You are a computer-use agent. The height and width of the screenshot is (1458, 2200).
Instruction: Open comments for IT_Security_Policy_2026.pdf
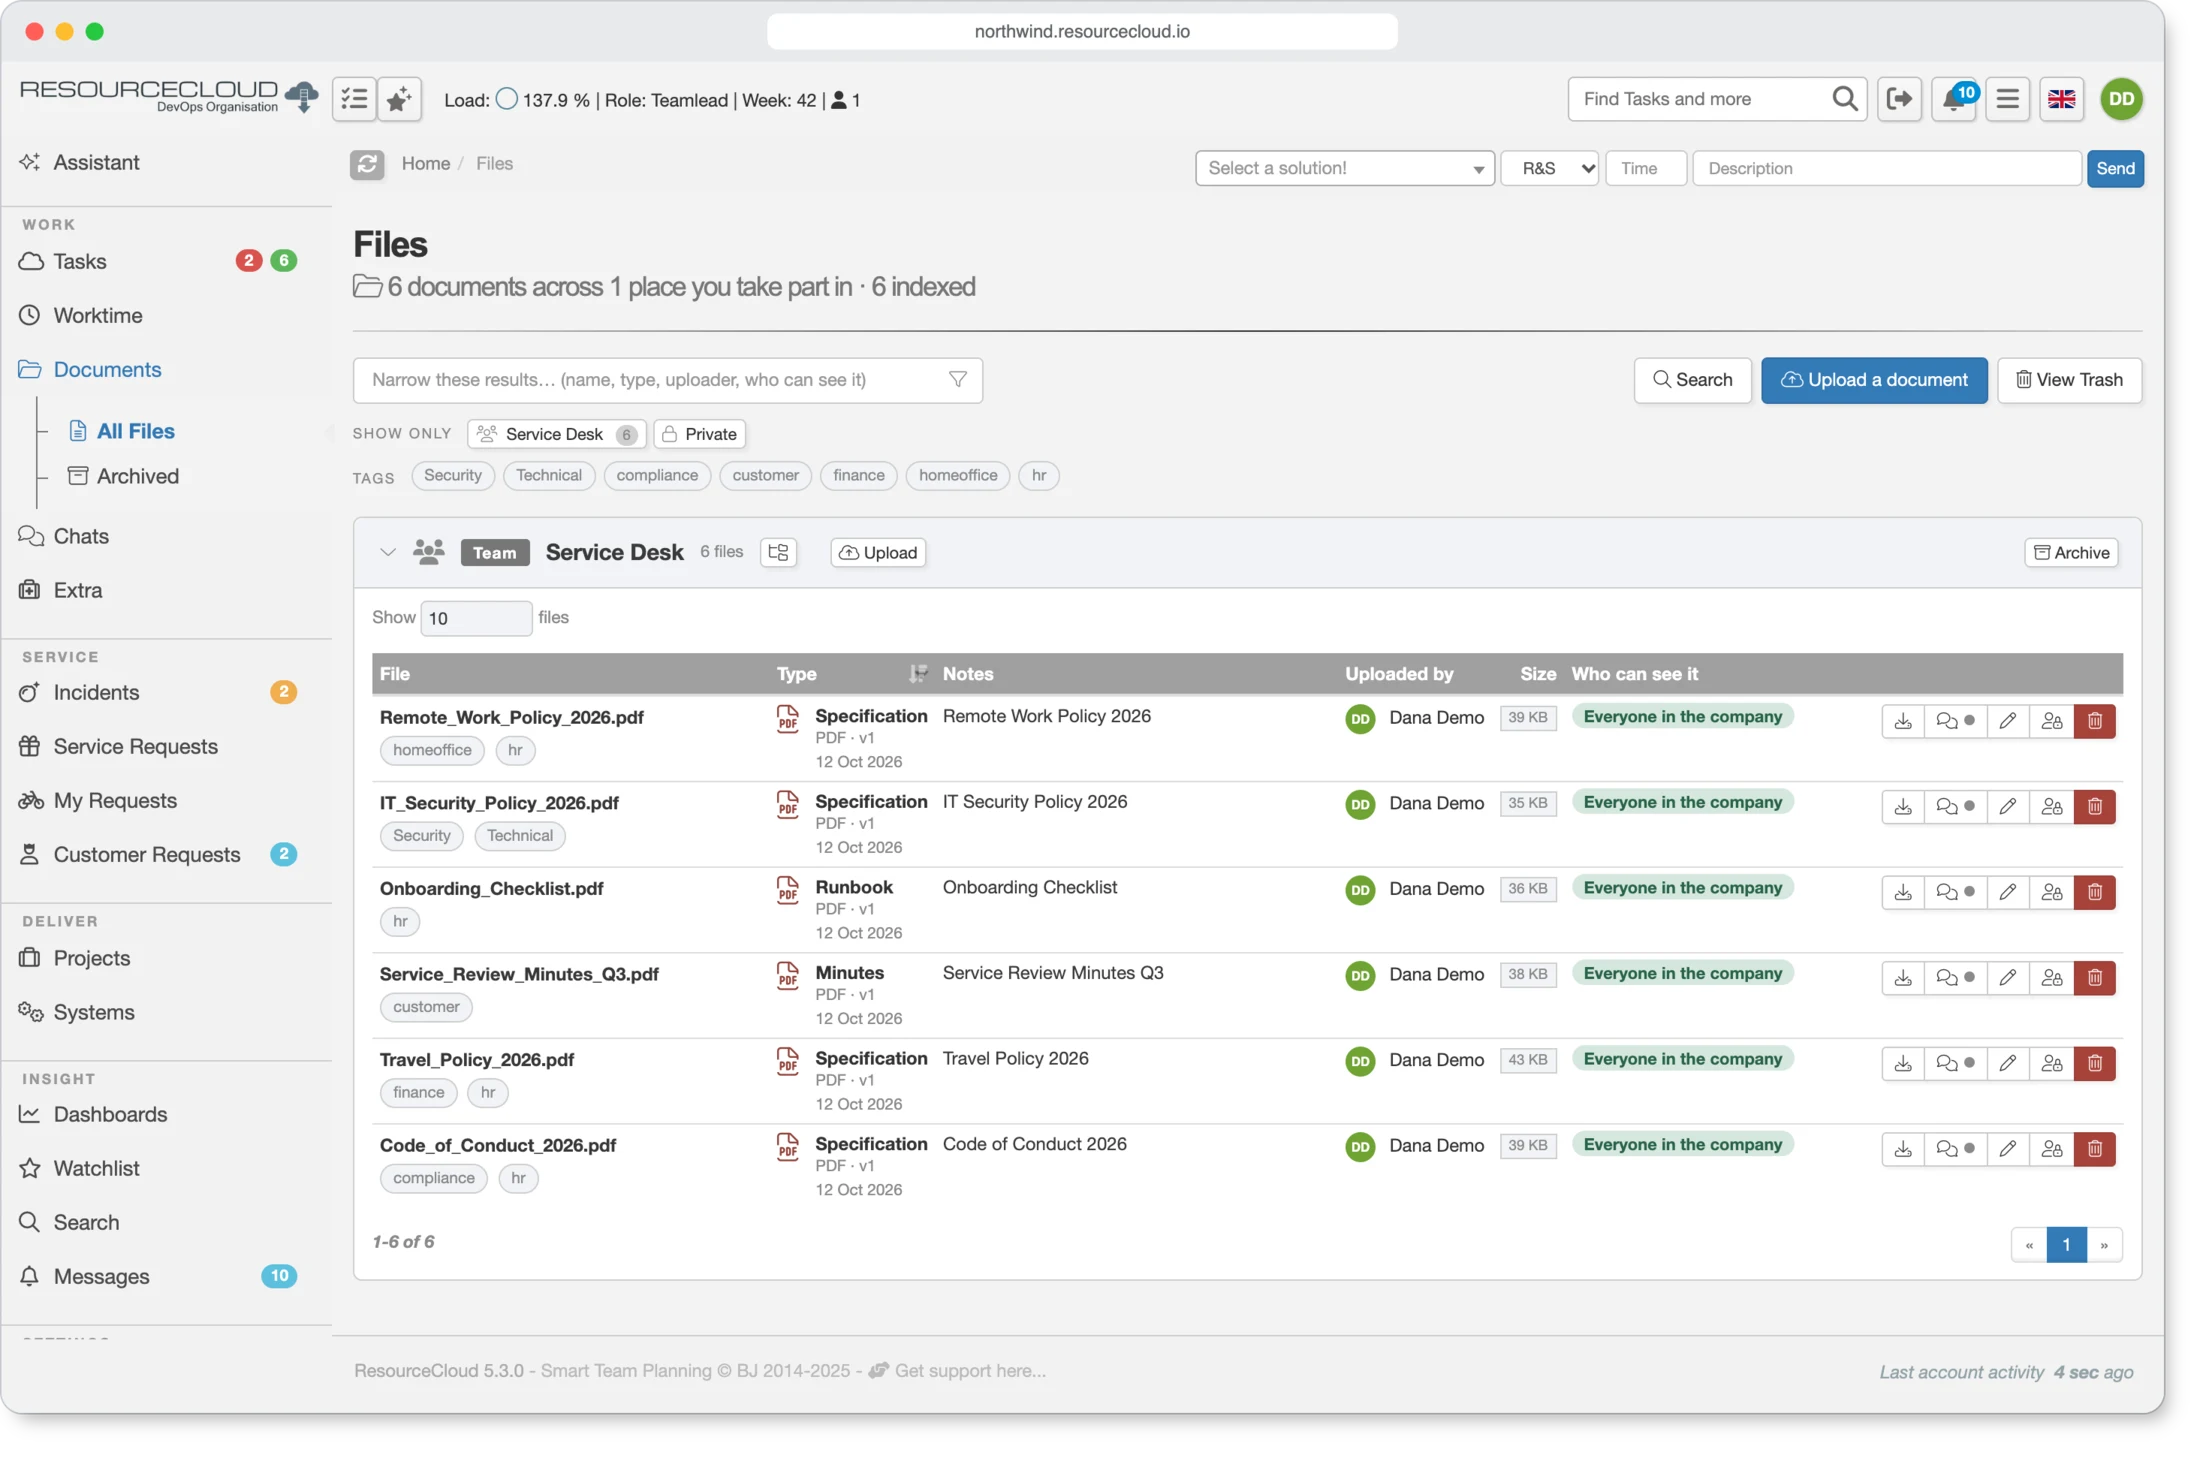[x=1955, y=807]
